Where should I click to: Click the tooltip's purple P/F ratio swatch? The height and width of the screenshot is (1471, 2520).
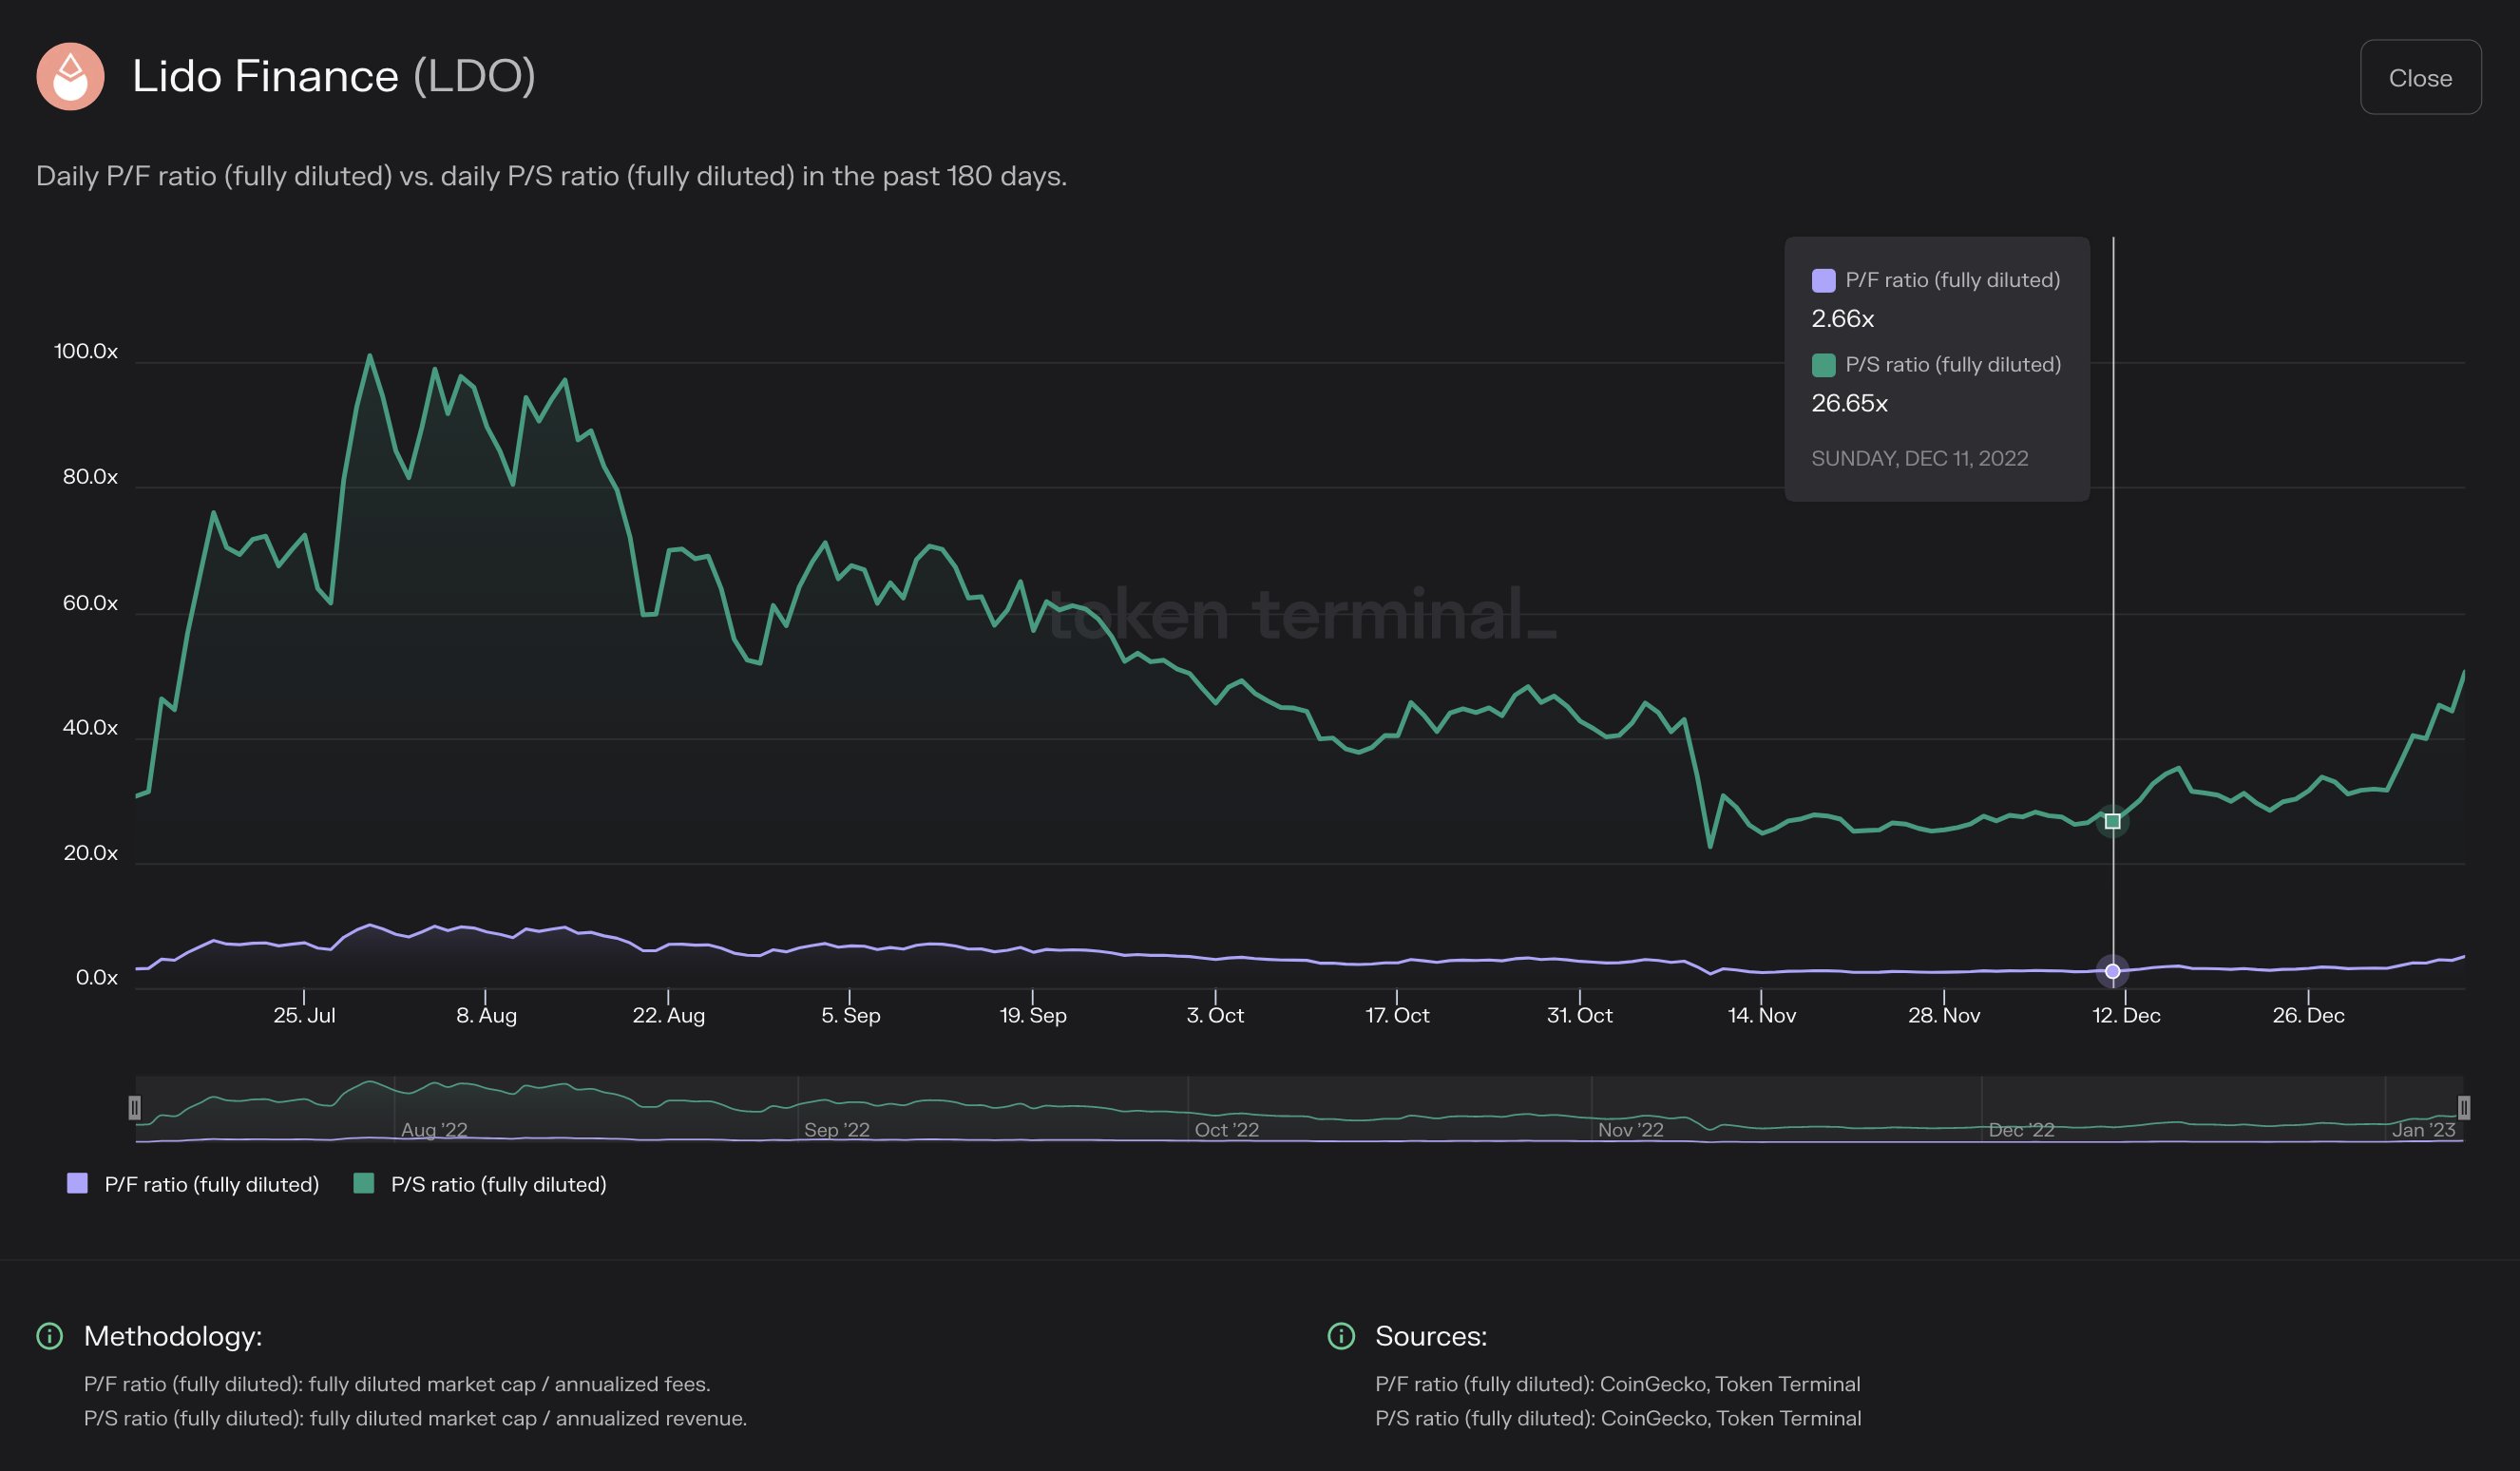1823,280
